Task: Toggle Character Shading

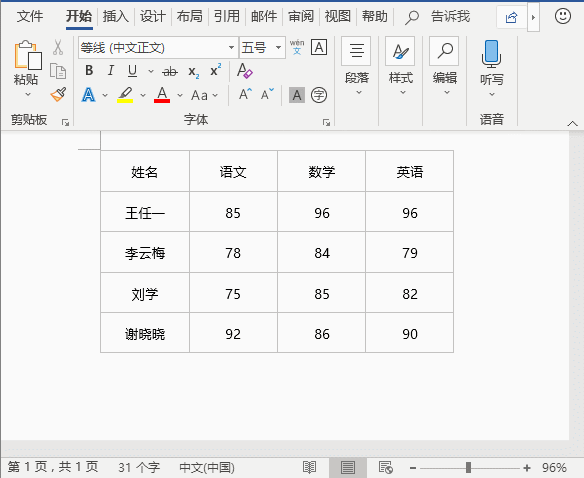Action: click(297, 95)
